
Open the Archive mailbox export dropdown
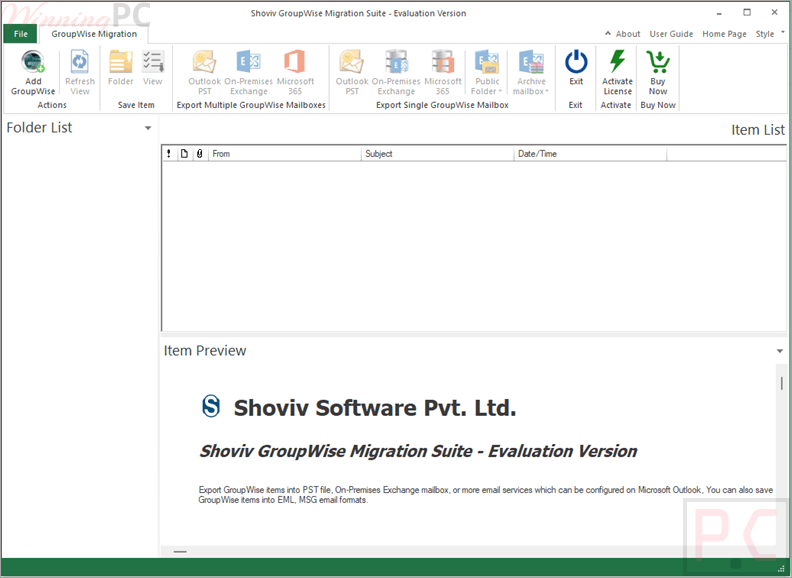pyautogui.click(x=531, y=72)
